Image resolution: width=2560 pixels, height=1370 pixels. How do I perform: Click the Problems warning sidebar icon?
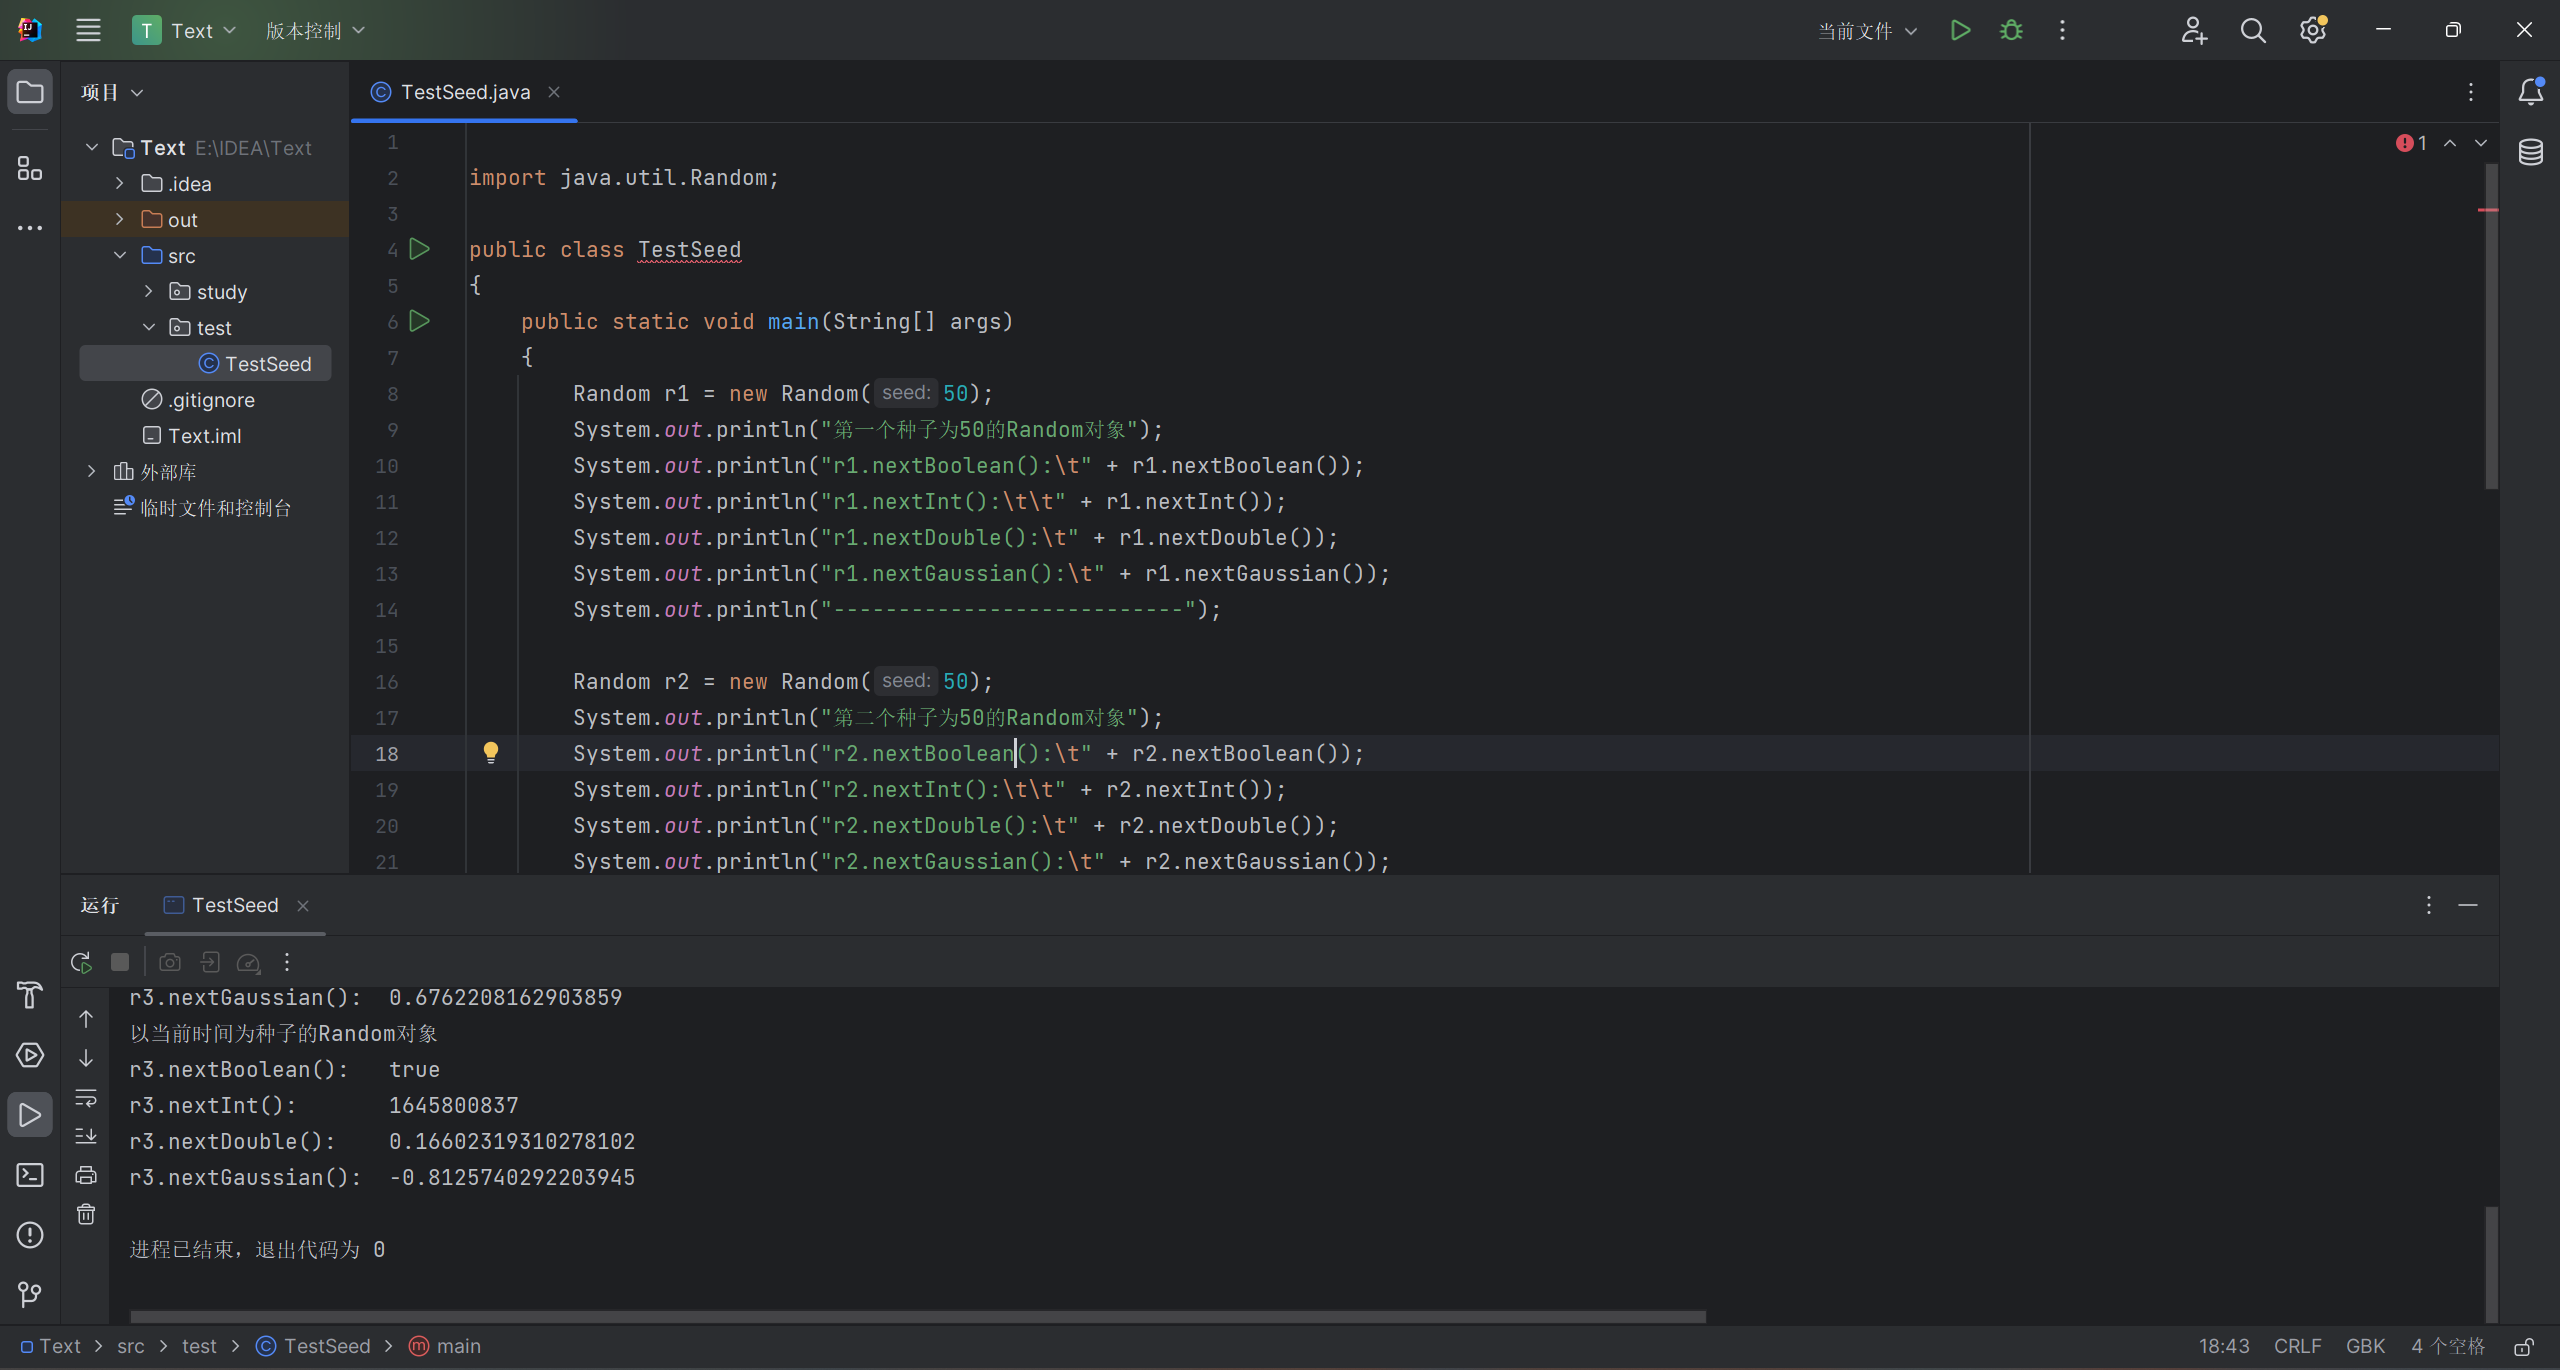pos(30,1235)
